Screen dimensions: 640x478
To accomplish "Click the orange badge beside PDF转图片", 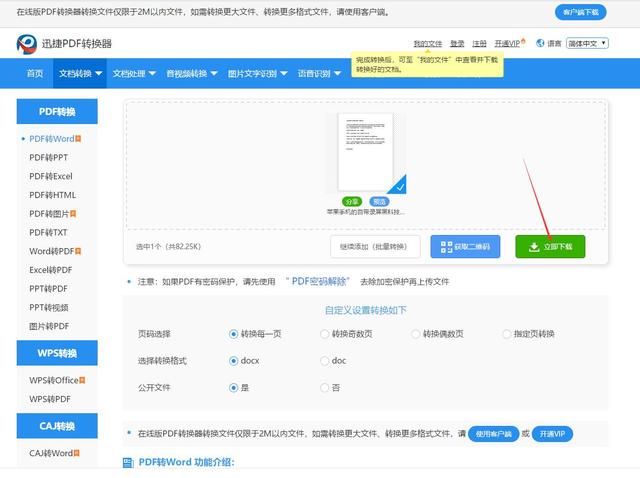I will click(73, 214).
